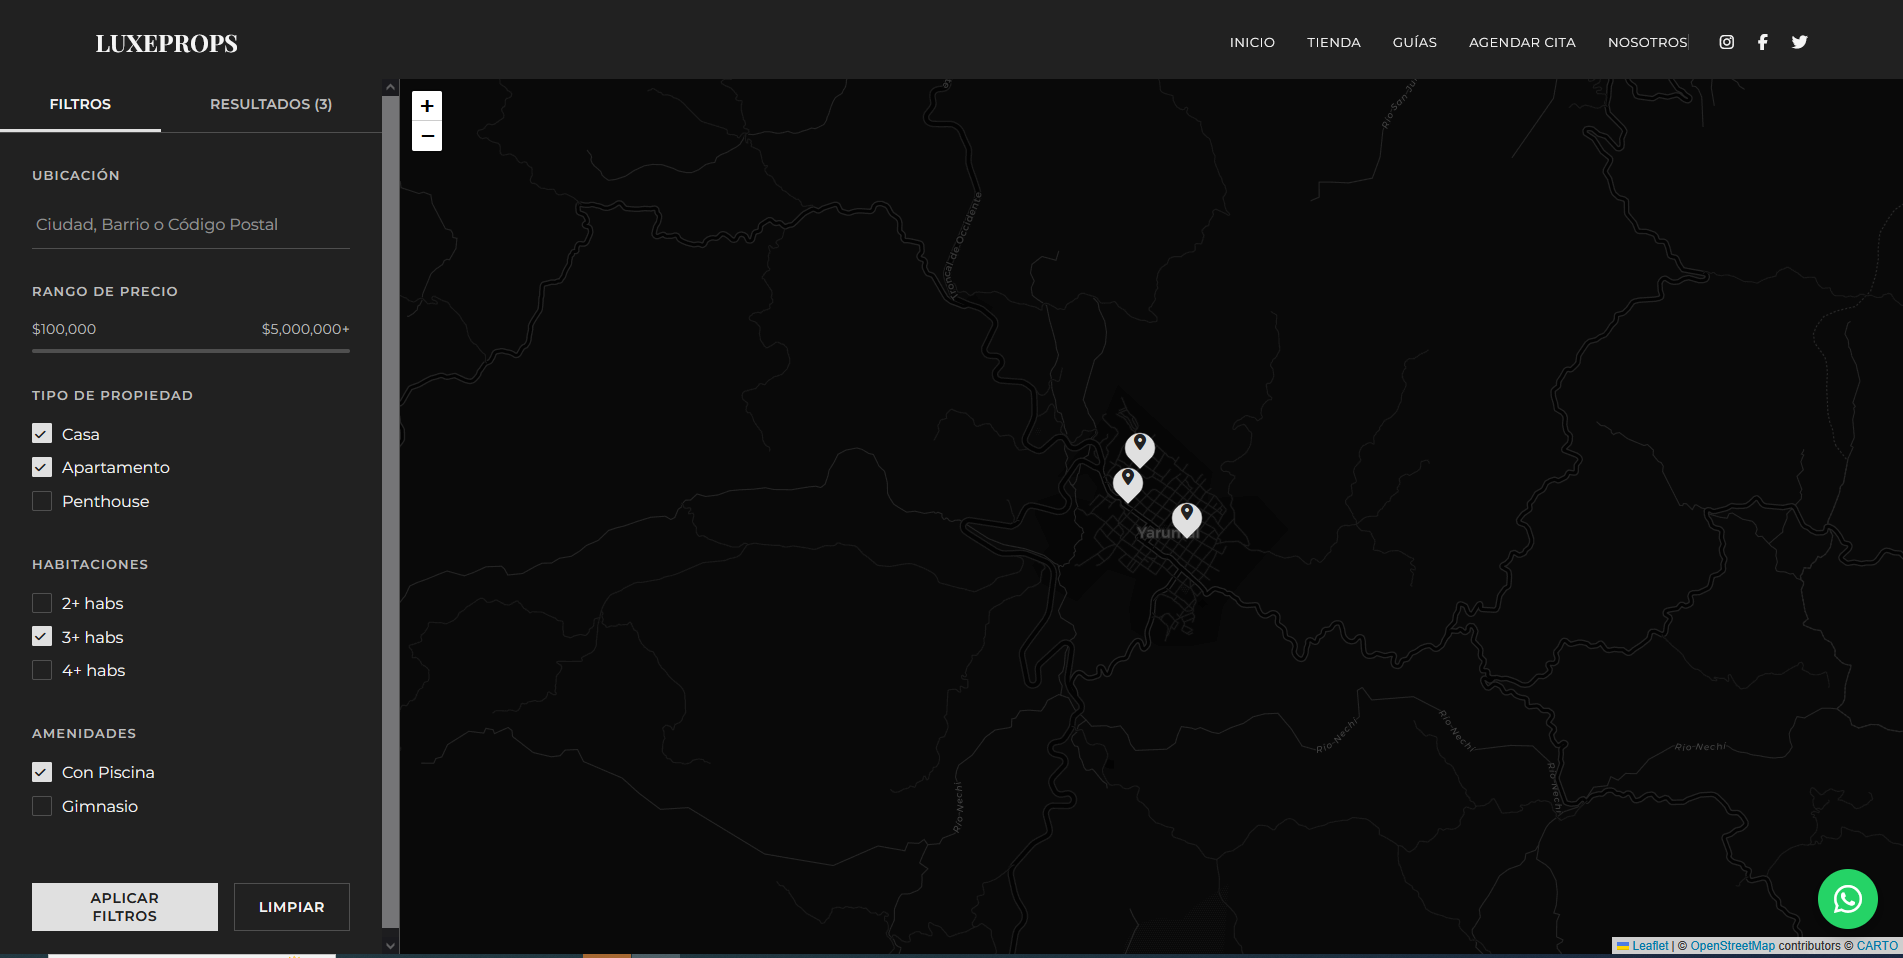Click the Limpiar button
Image resolution: width=1903 pixels, height=958 pixels.
pyautogui.click(x=291, y=907)
